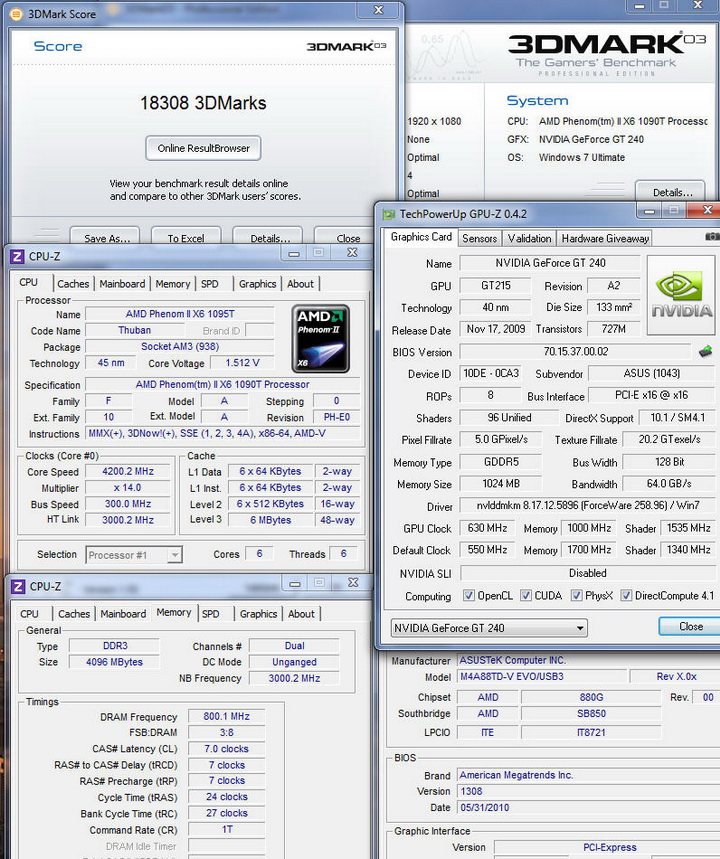Switch to CPU tab in lower CPU-Z window
This screenshot has height=859, width=720.
pyautogui.click(x=30, y=614)
